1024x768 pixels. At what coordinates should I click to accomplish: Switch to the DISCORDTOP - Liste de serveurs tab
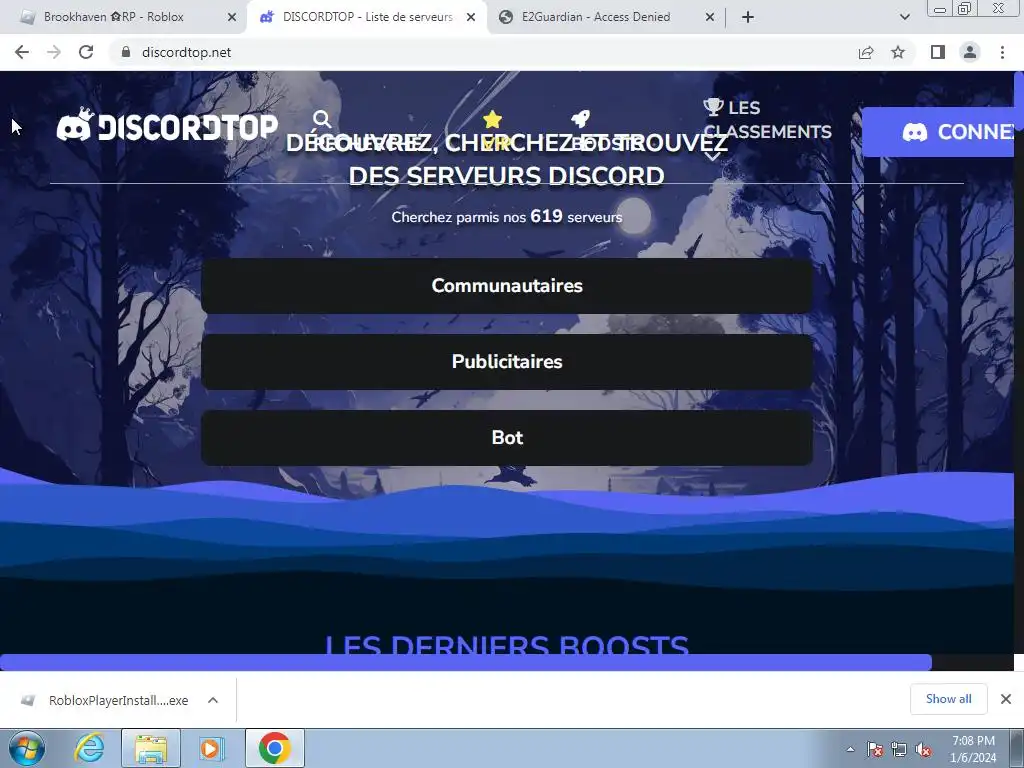366,17
